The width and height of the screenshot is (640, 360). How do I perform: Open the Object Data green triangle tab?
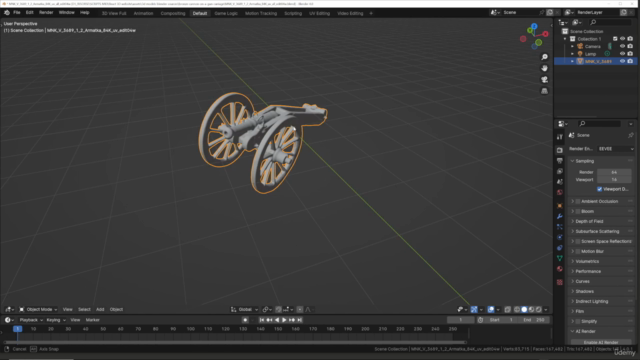coord(560,258)
